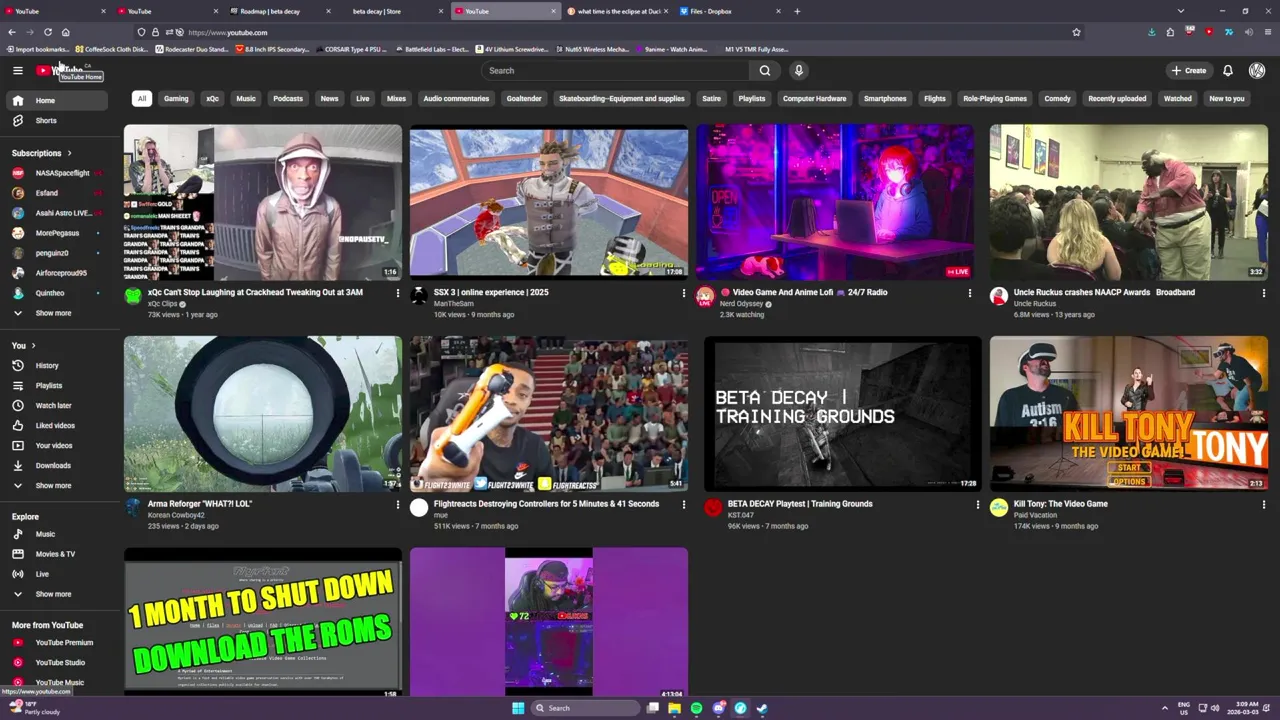Click the Create button
This screenshot has width=1280, height=720.
[1189, 70]
